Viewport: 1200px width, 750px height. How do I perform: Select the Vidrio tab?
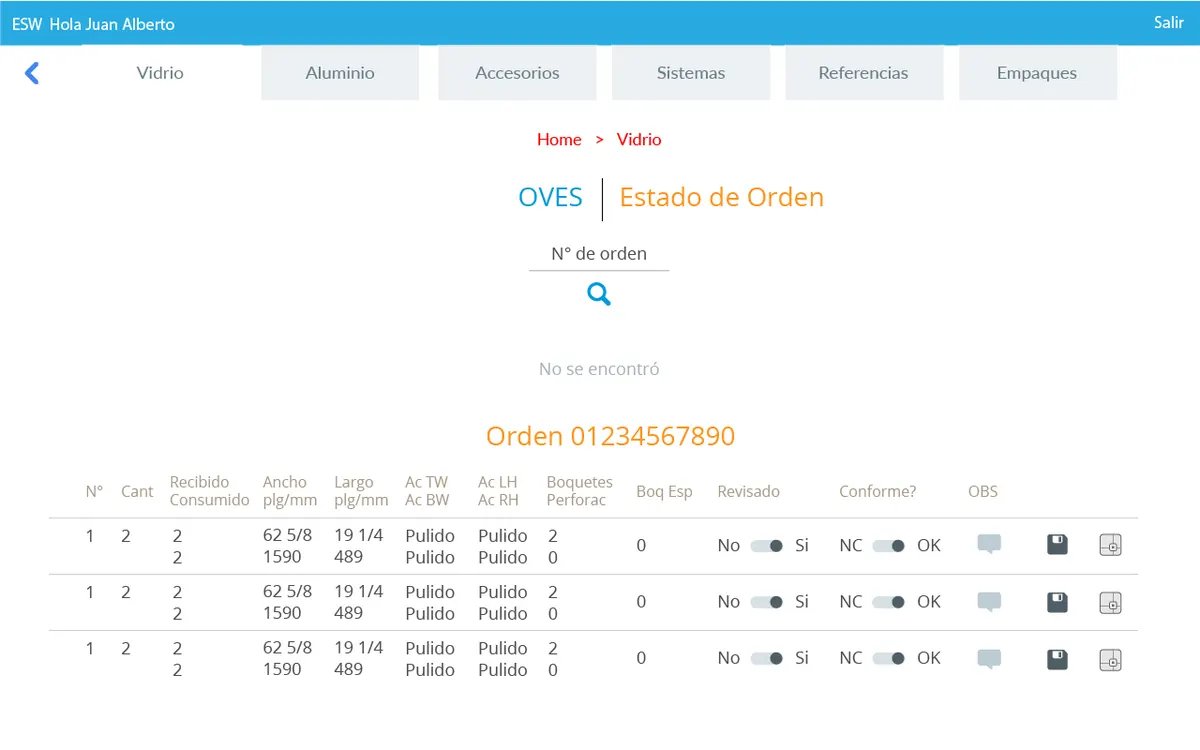(x=160, y=73)
